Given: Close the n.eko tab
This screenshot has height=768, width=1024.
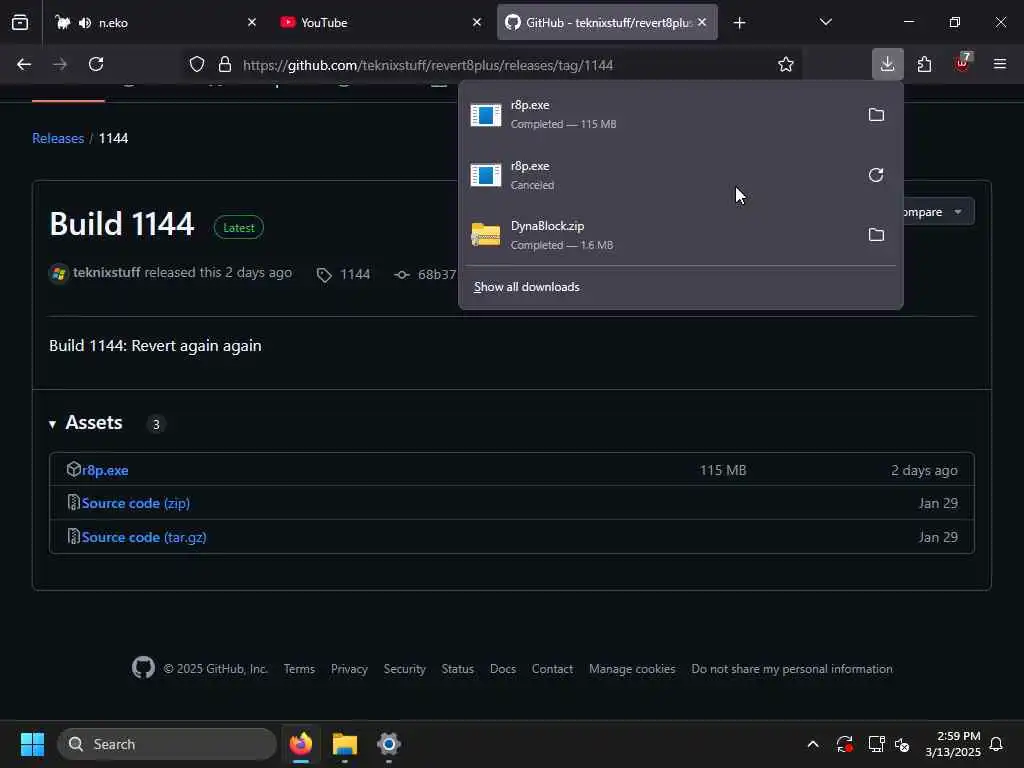Looking at the screenshot, I should 252,22.
